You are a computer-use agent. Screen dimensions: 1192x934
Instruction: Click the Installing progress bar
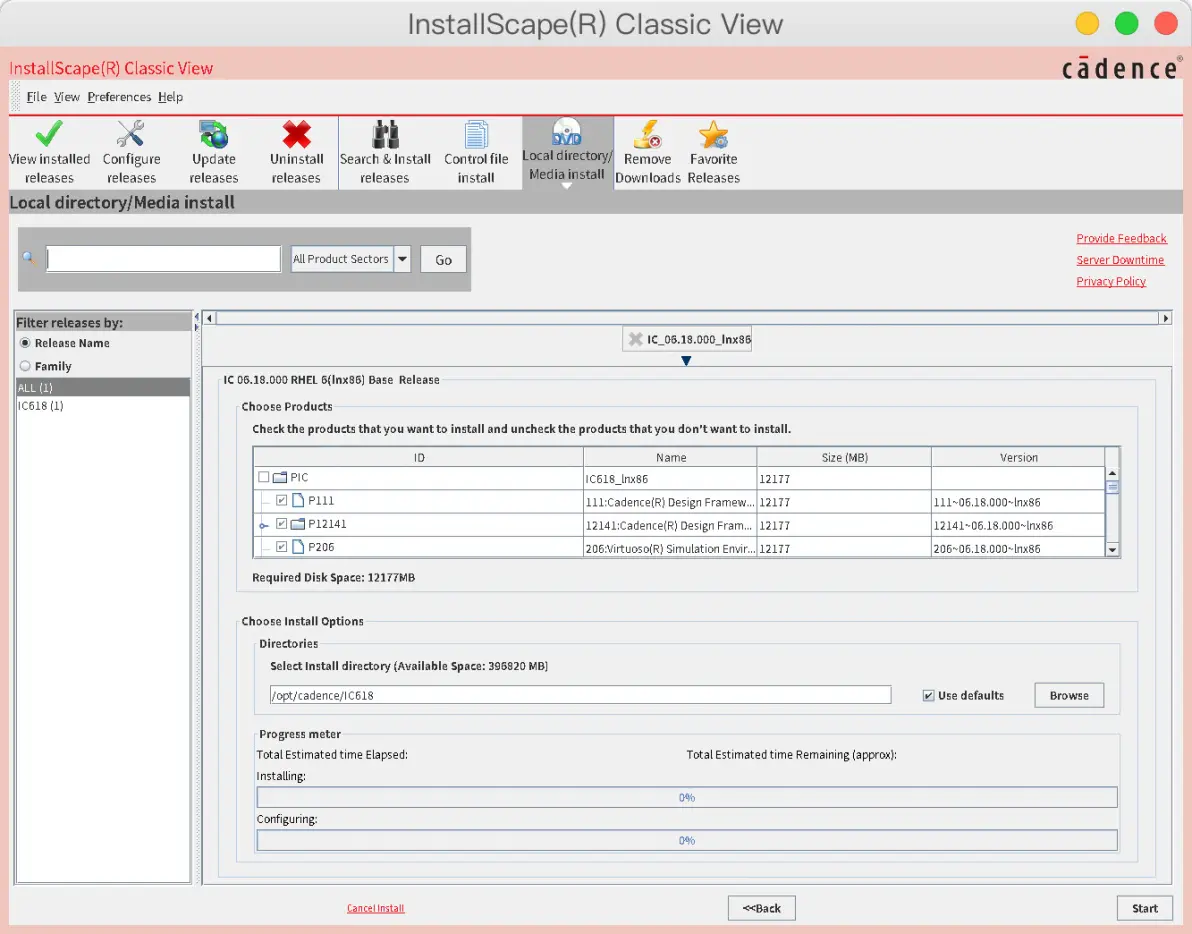click(x=686, y=797)
